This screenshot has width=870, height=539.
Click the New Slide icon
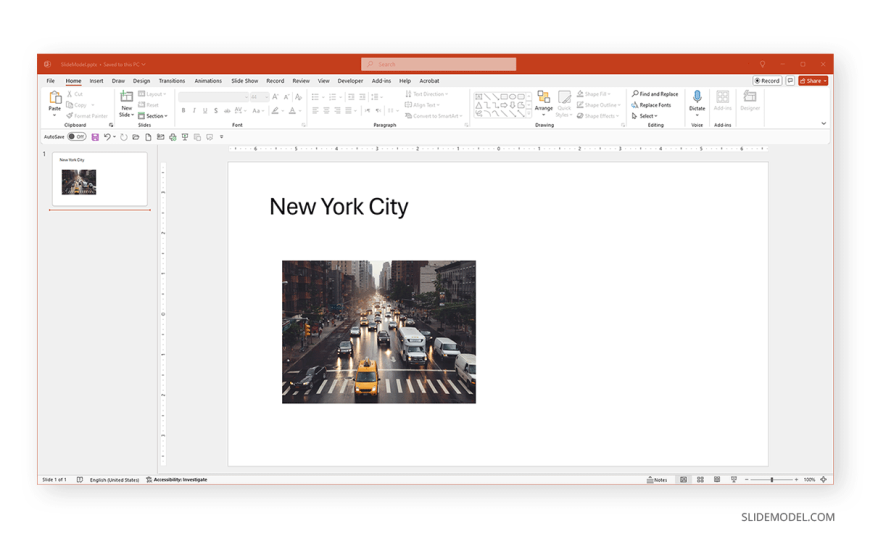[127, 97]
